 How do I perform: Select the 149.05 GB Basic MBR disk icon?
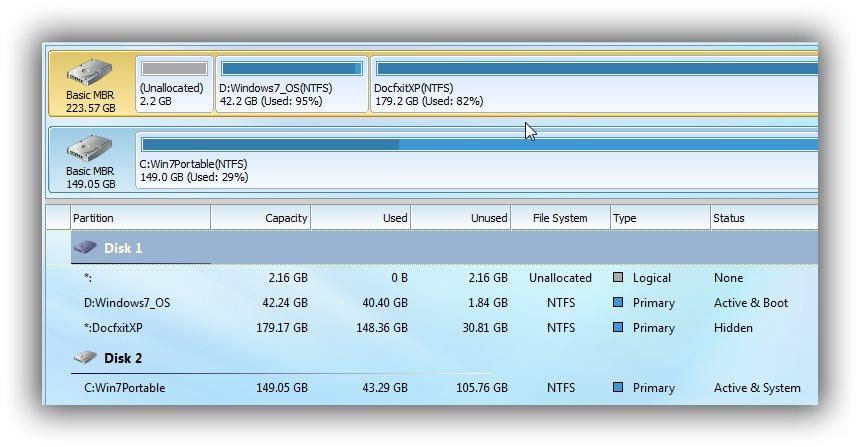tap(90, 153)
